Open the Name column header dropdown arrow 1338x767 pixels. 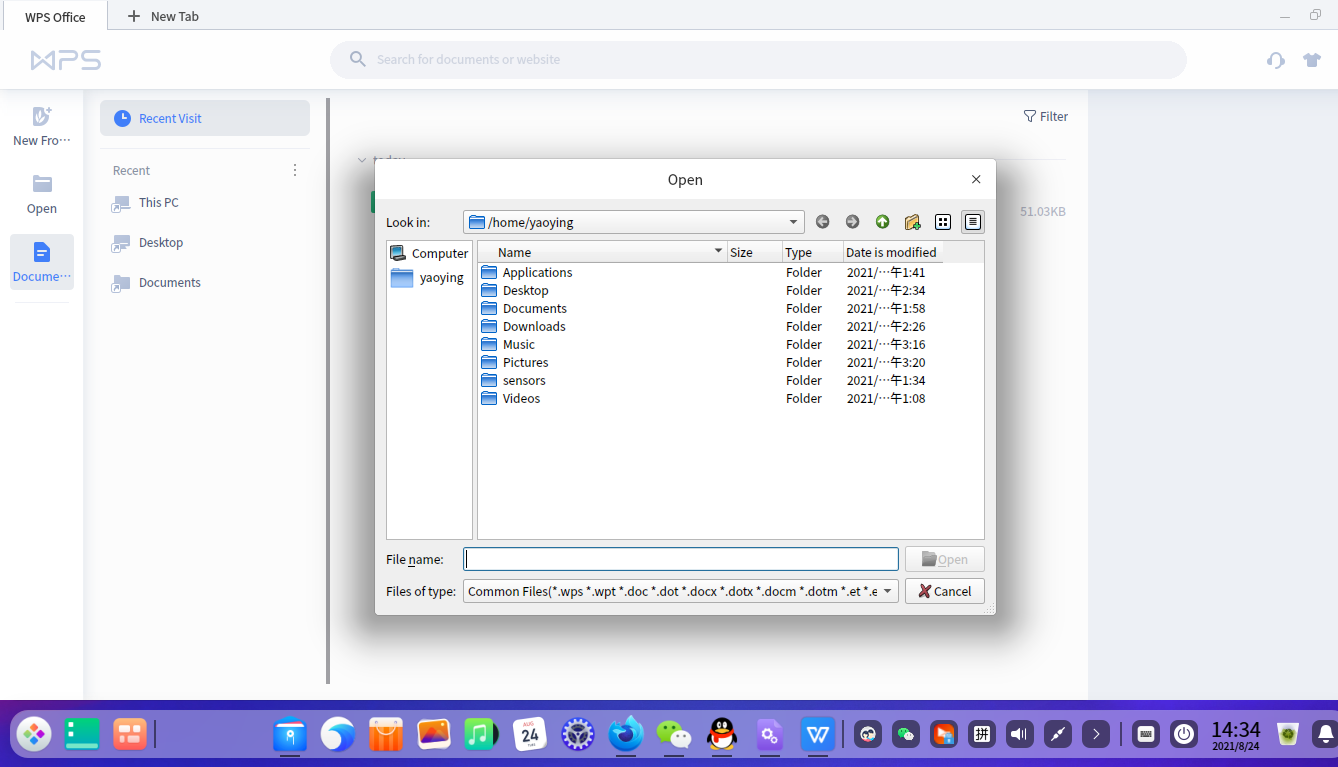(718, 252)
